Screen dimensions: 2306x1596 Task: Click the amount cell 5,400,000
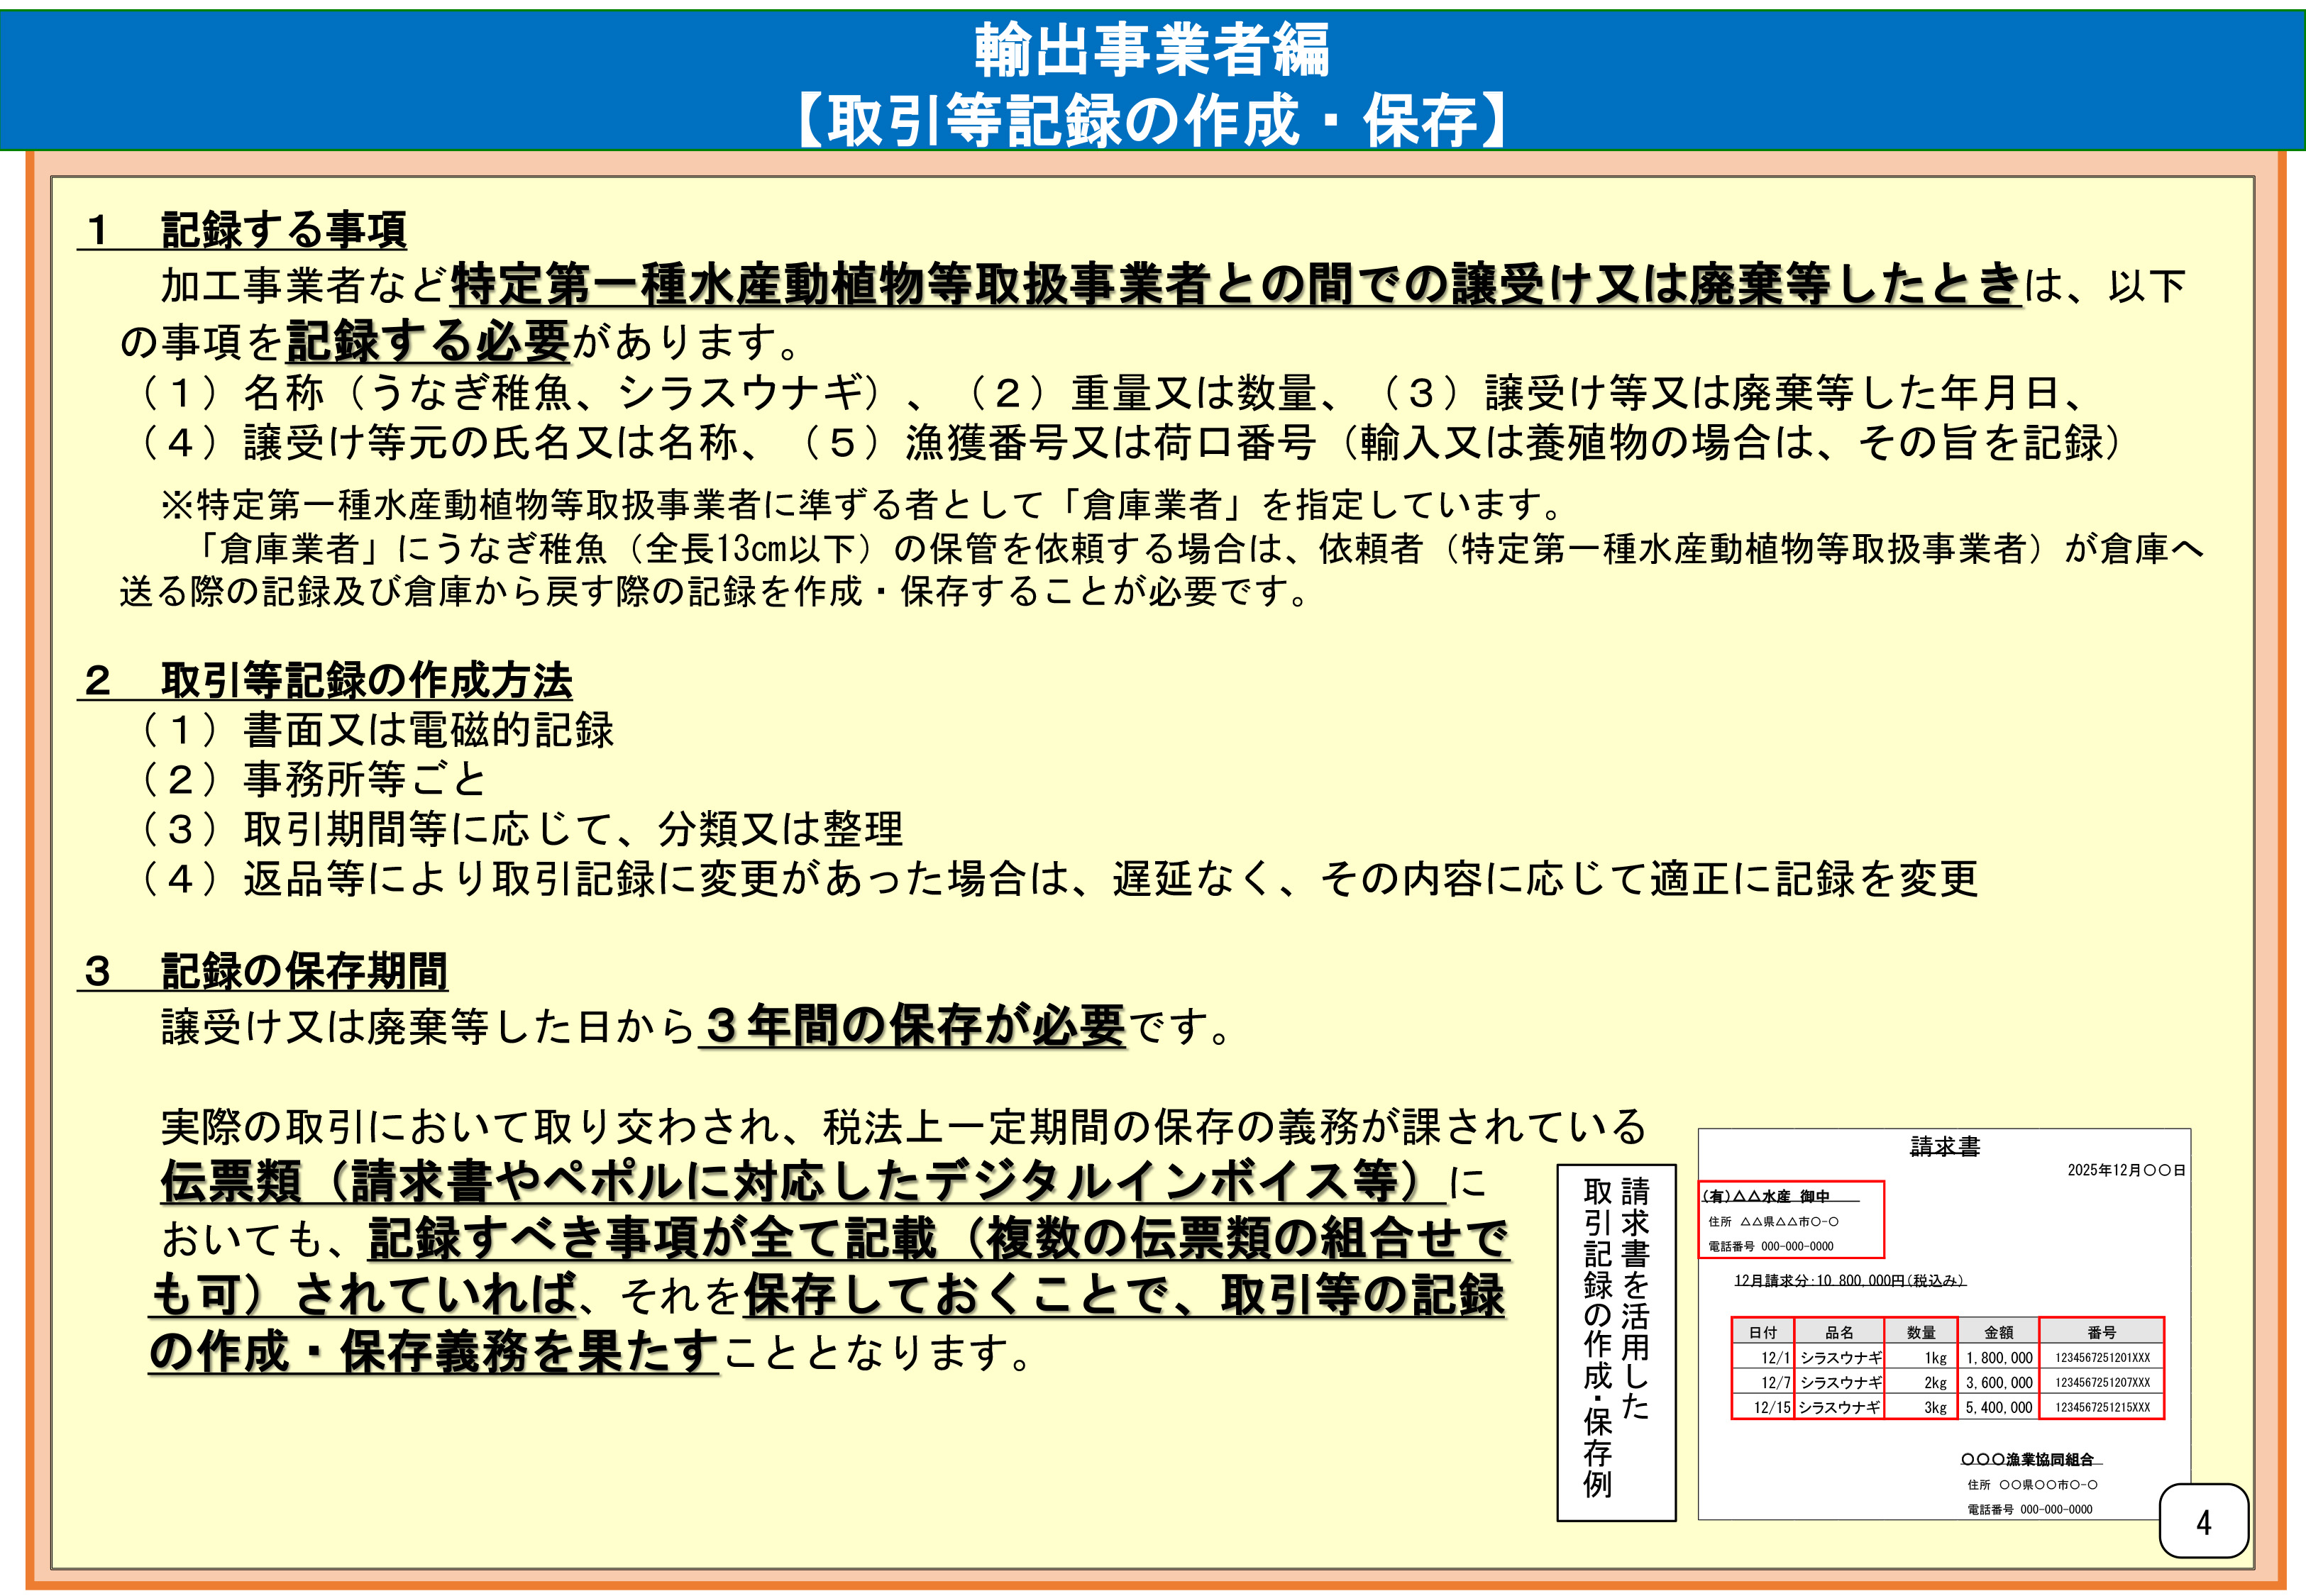point(1998,1407)
